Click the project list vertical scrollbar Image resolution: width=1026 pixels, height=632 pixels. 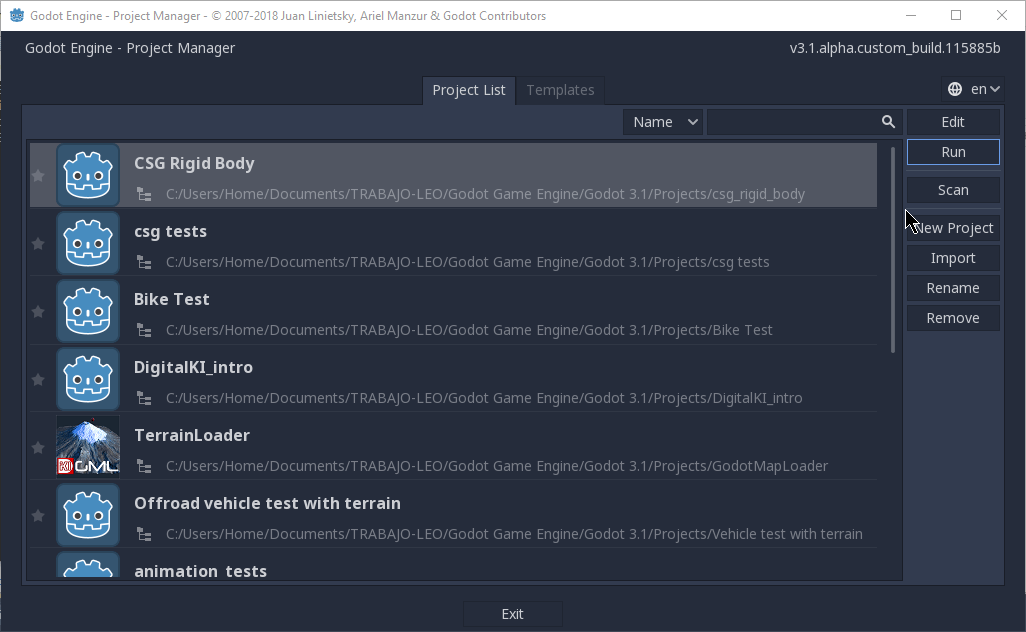pos(893,251)
